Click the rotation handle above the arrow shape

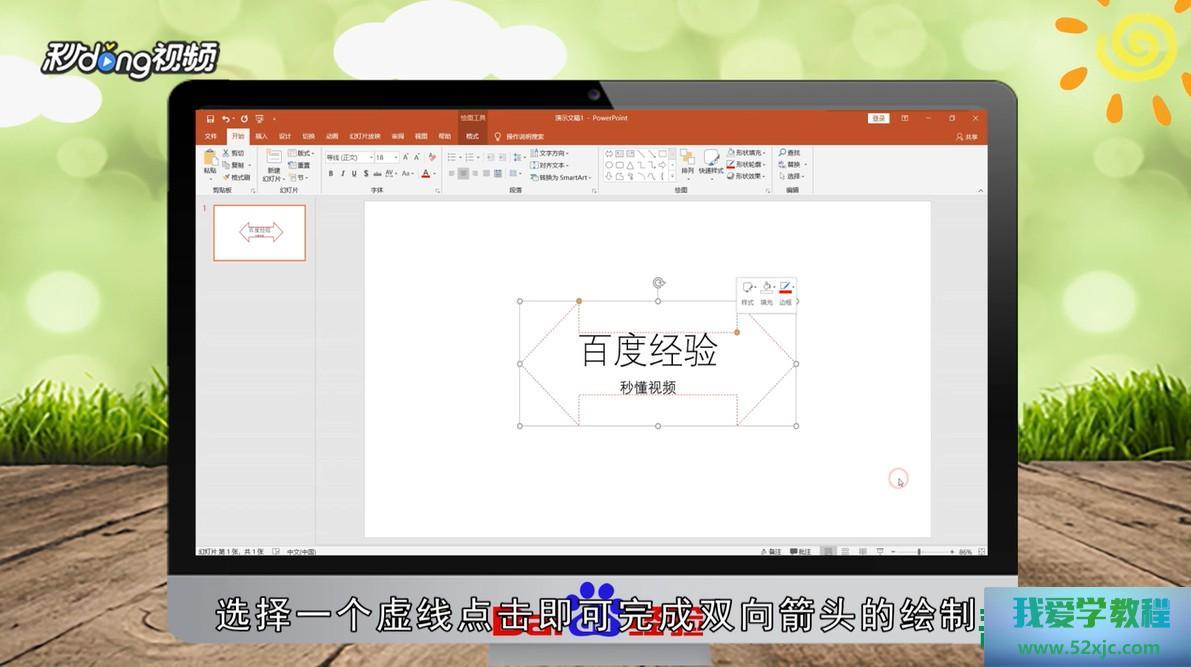658,283
